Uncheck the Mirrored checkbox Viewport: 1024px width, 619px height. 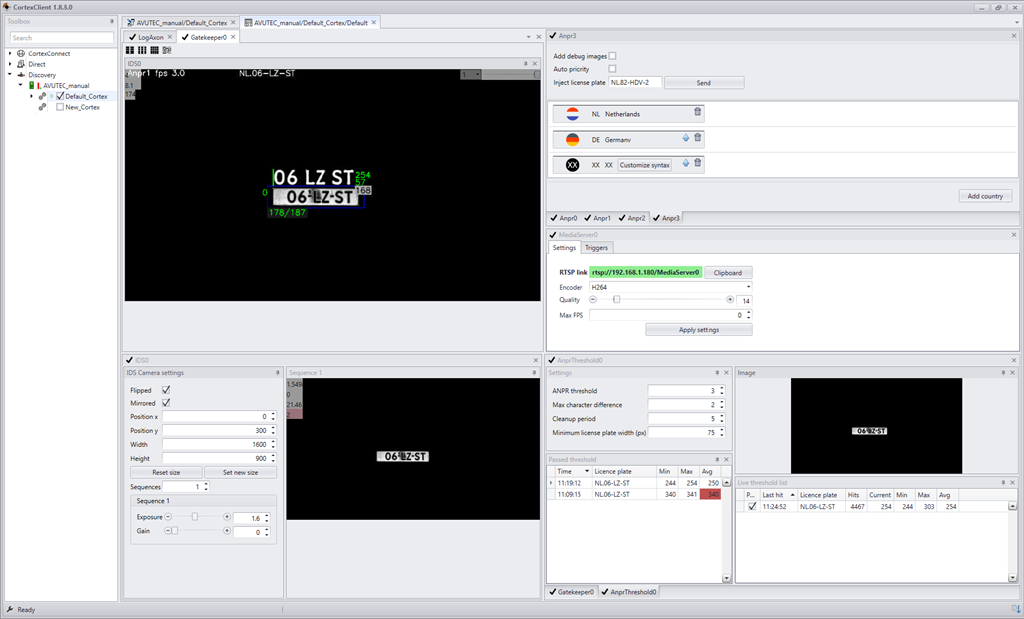tap(166, 403)
